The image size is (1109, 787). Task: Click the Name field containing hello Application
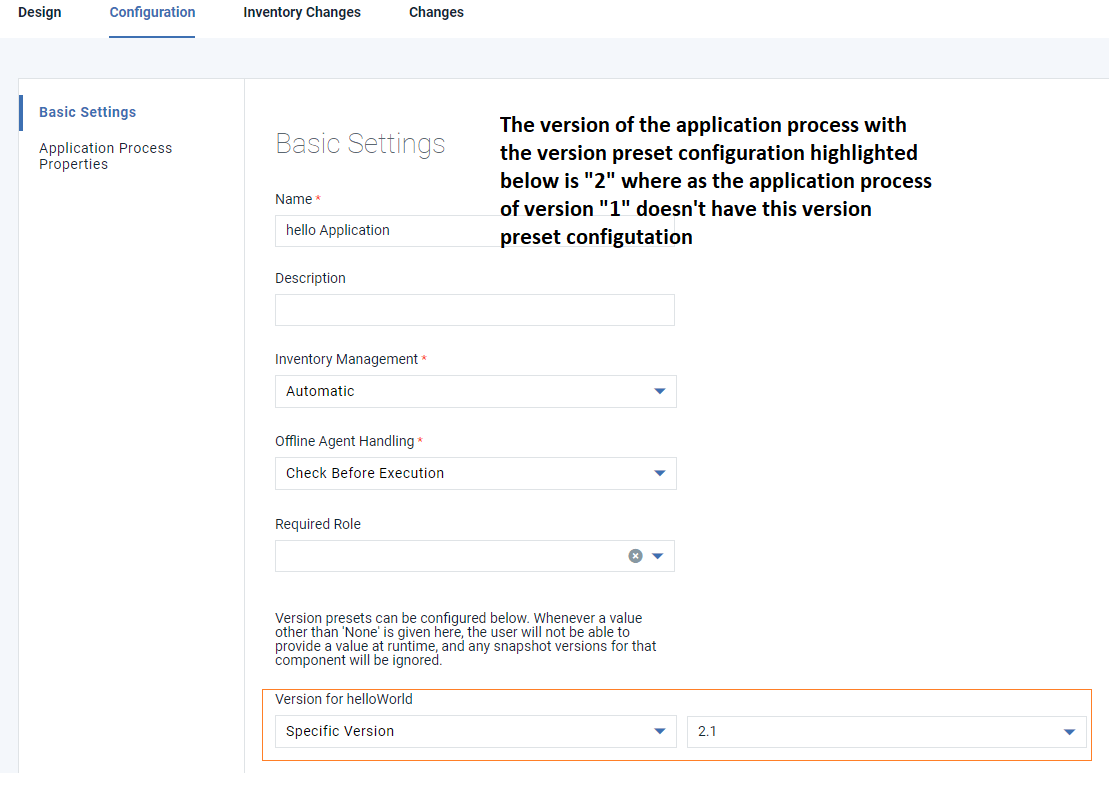coord(385,230)
